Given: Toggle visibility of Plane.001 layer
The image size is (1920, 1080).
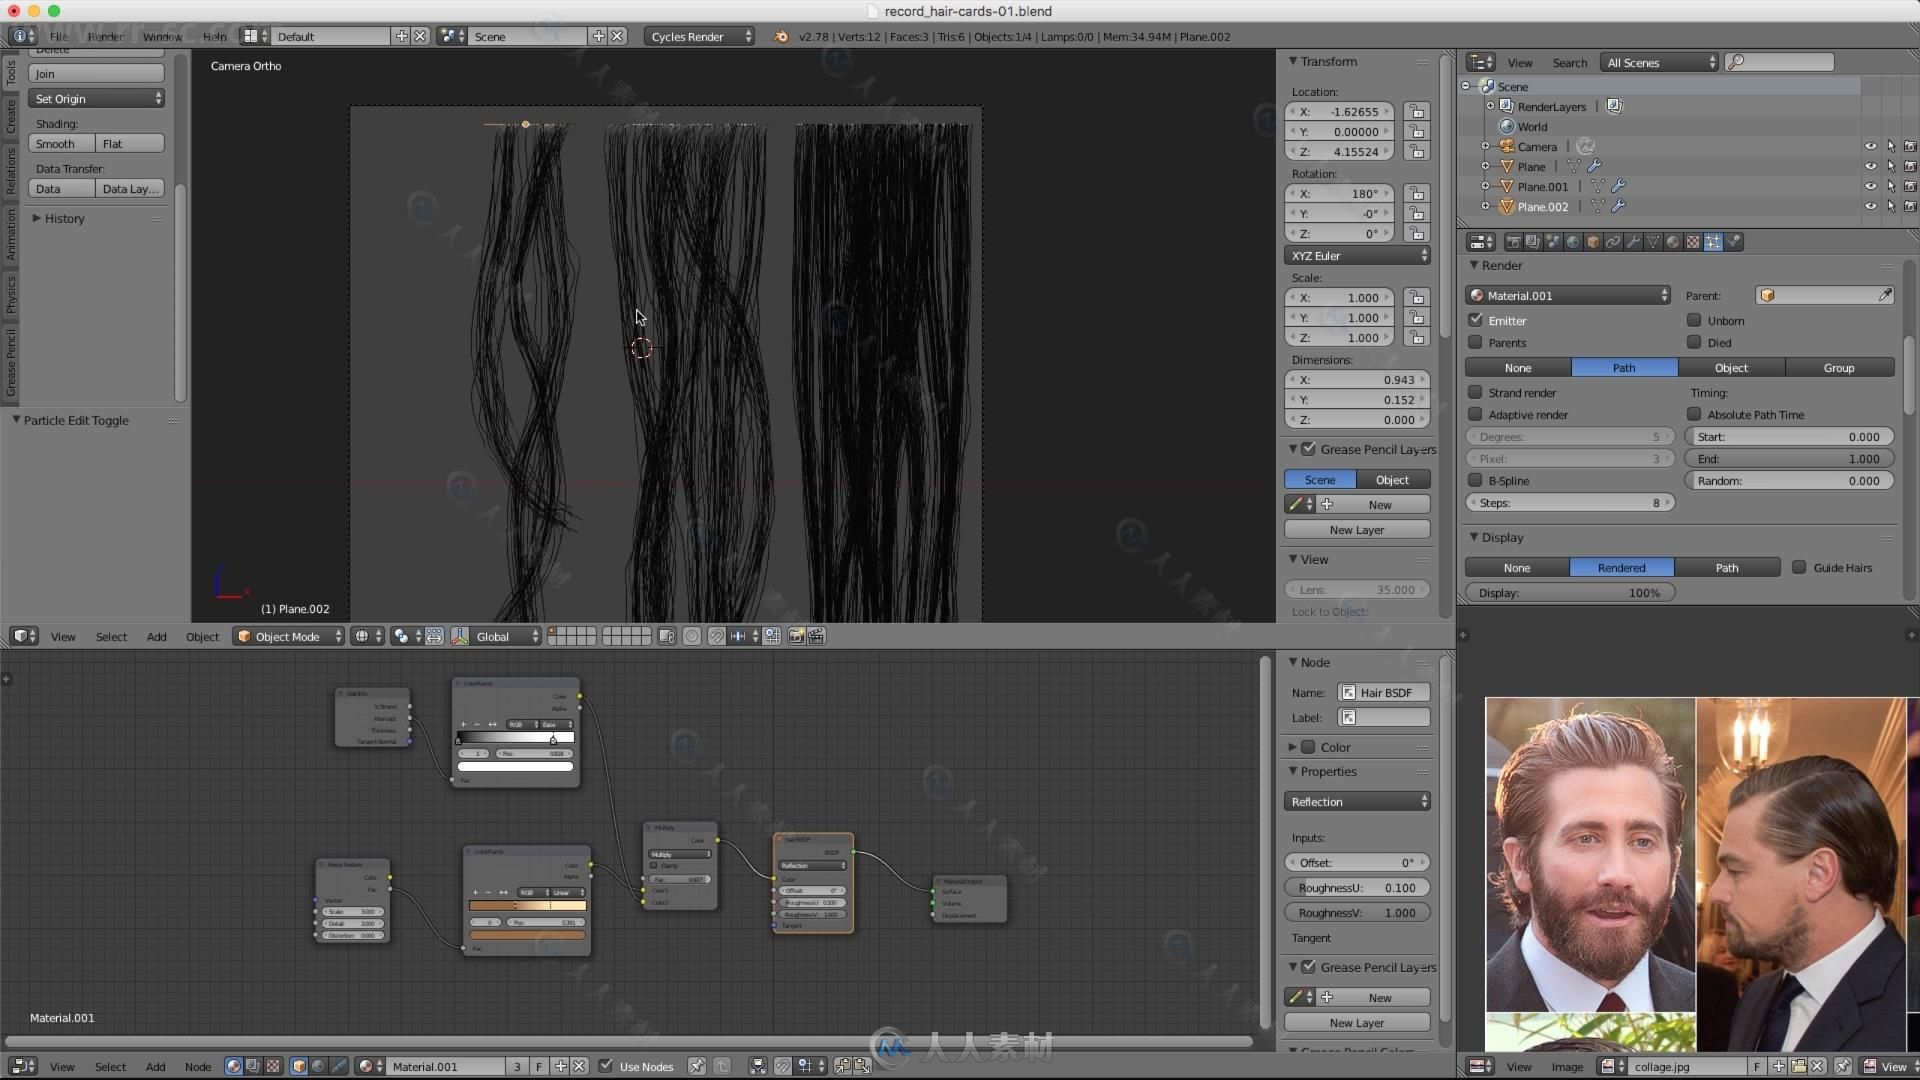Looking at the screenshot, I should coord(1869,185).
